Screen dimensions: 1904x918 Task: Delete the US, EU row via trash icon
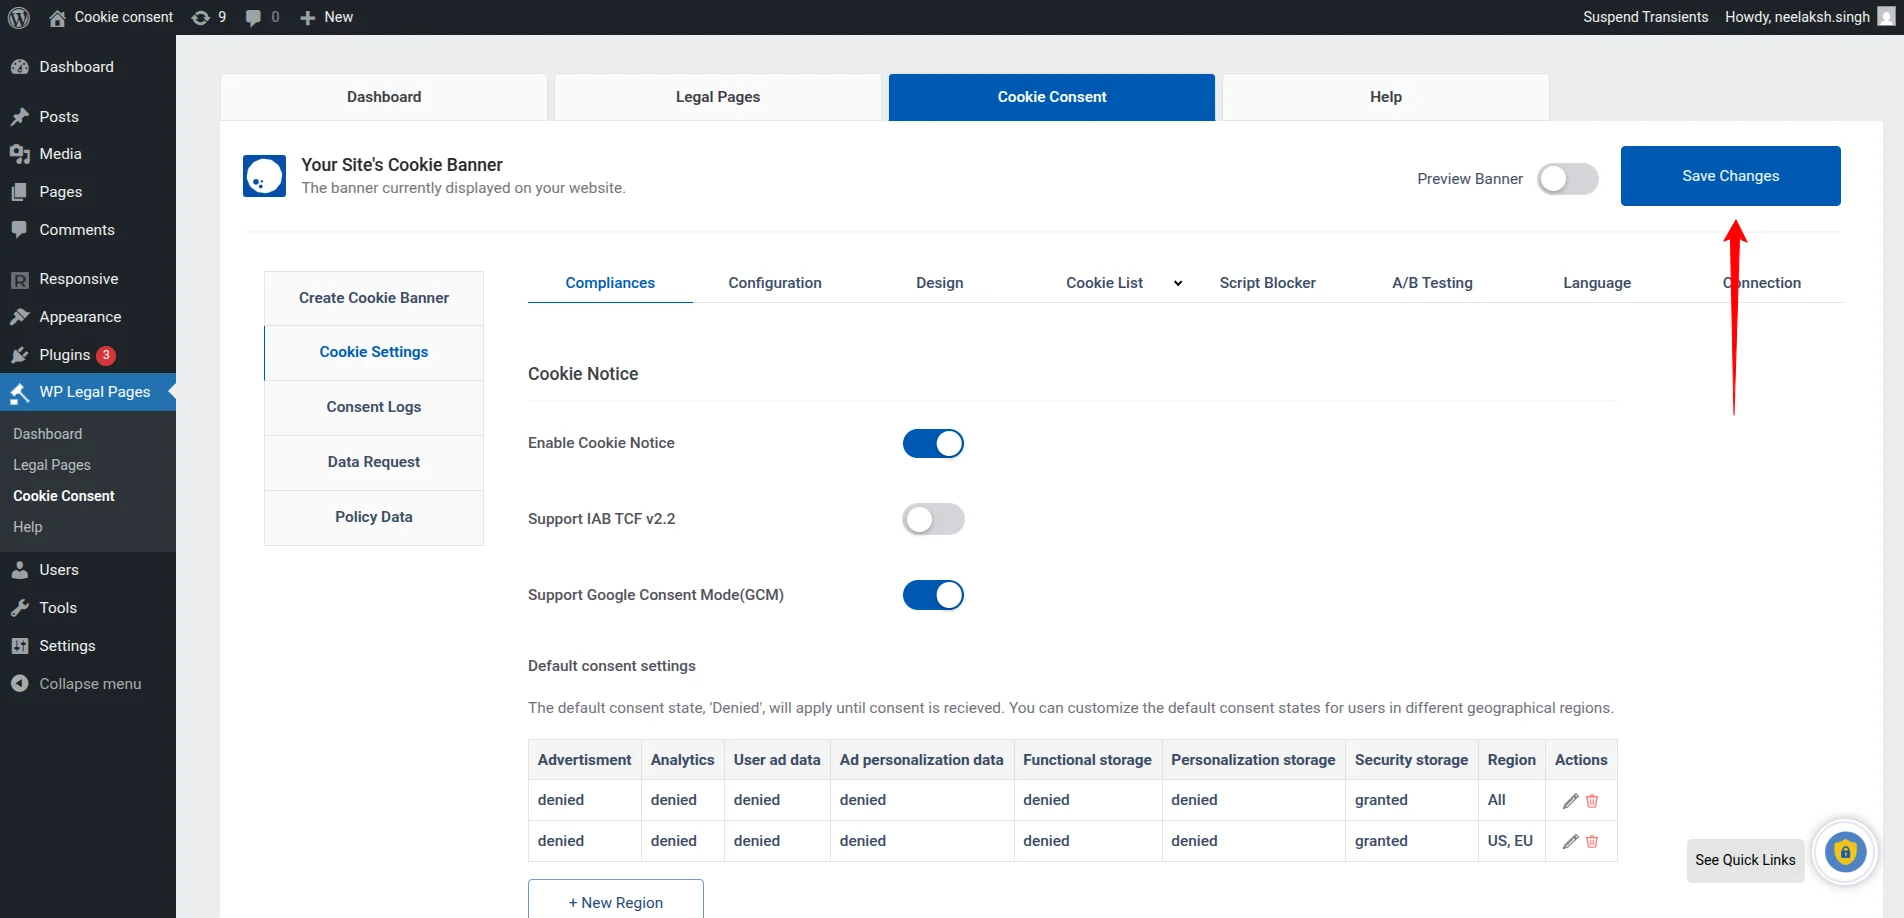coord(1592,841)
